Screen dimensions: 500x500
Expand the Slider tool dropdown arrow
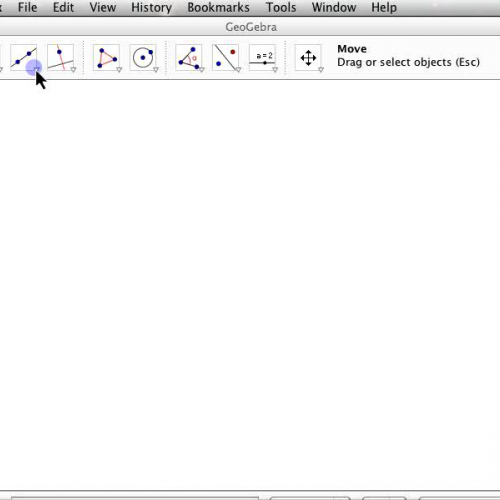click(275, 70)
